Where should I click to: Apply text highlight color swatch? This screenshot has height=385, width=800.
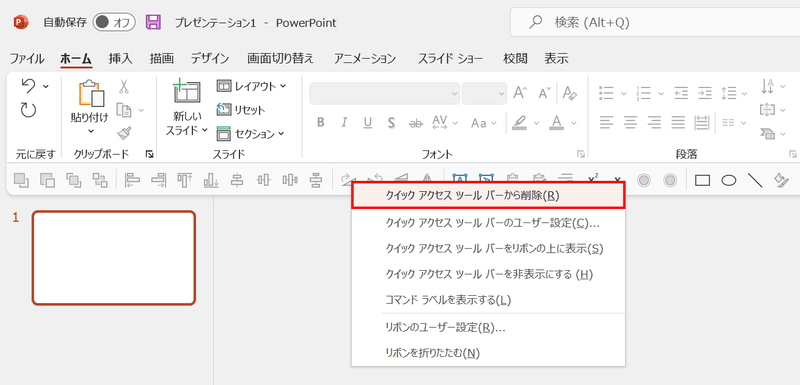coord(520,123)
